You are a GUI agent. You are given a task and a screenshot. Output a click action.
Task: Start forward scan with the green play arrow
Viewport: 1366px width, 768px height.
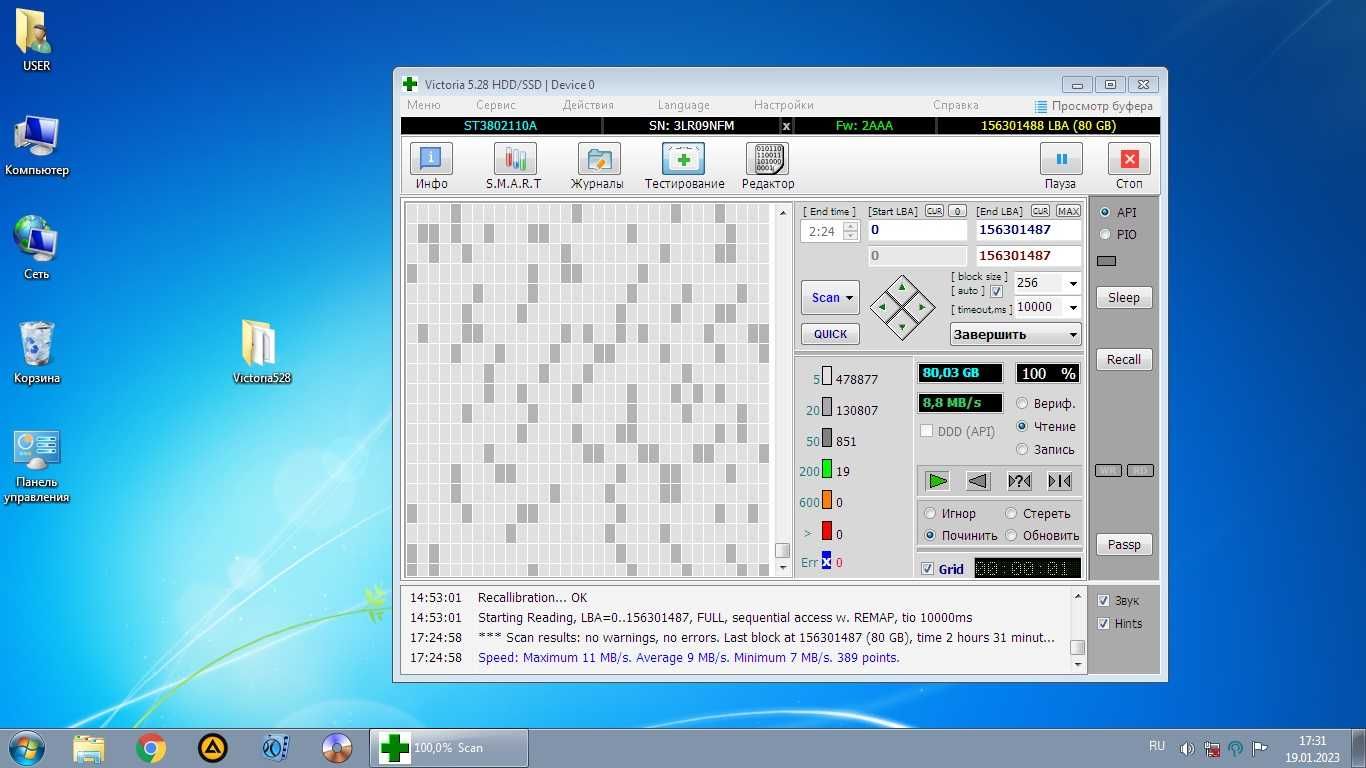937,481
